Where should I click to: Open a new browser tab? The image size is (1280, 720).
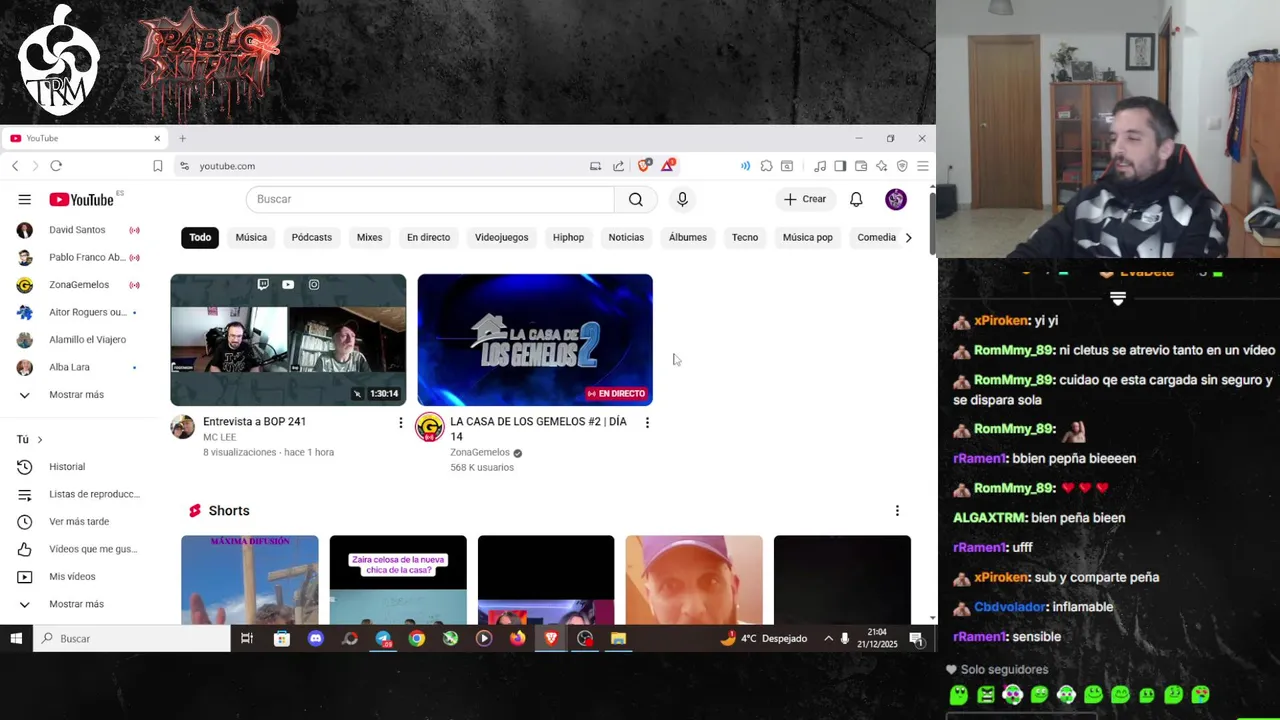tap(182, 138)
